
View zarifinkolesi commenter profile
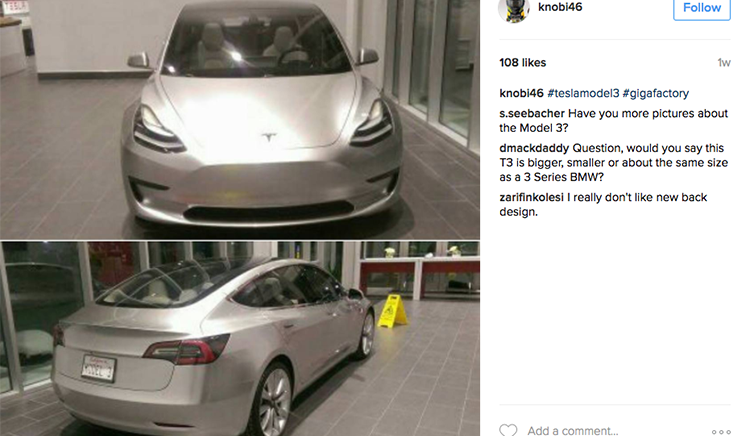point(531,197)
